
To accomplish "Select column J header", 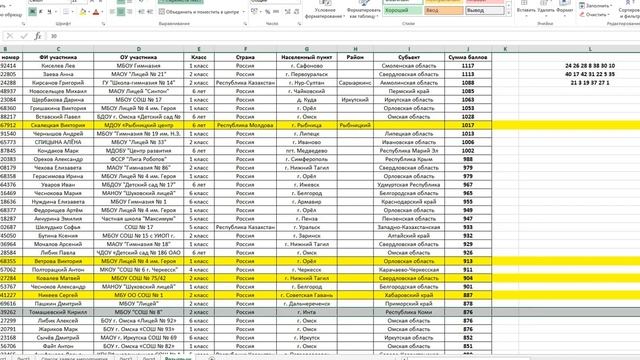I will tap(468, 49).
